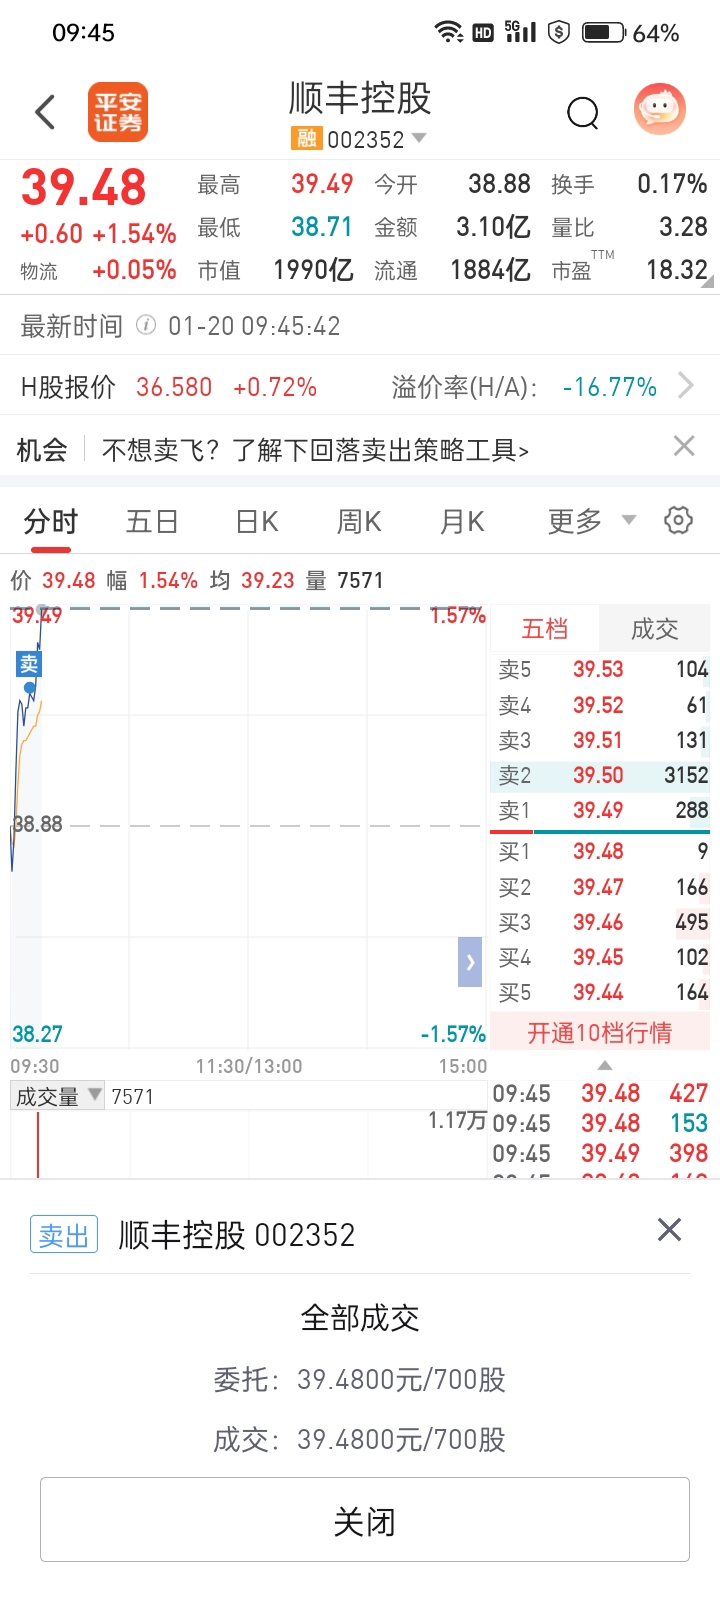Open 成交量 indicator dropdown
This screenshot has height=1612, width=720.
[58, 1096]
